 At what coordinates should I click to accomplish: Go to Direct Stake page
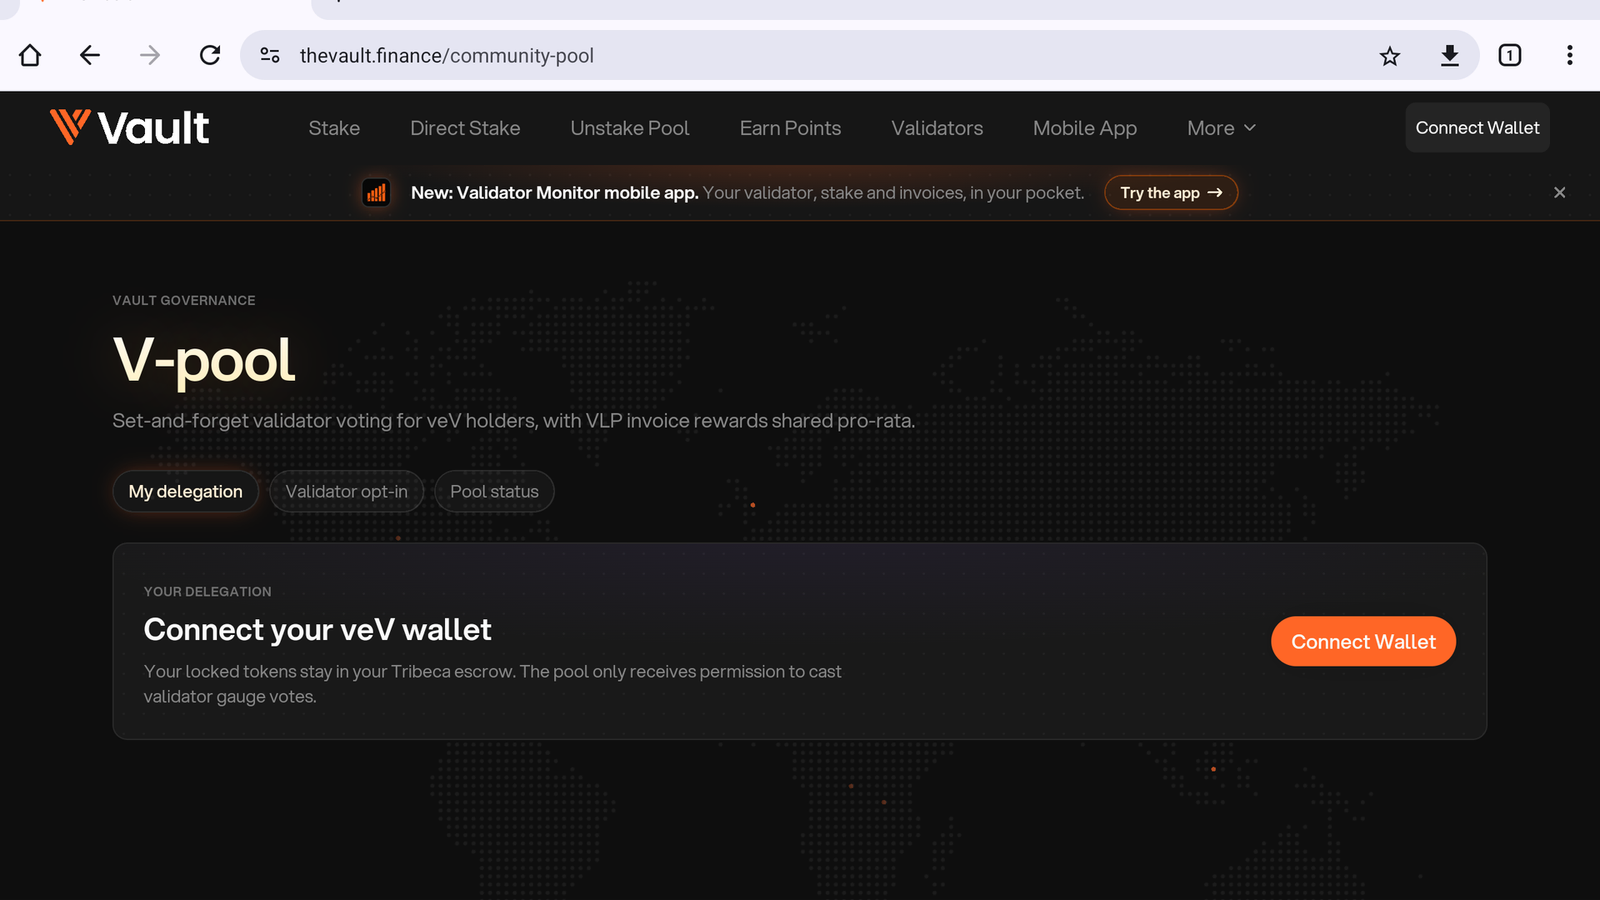[x=465, y=128]
